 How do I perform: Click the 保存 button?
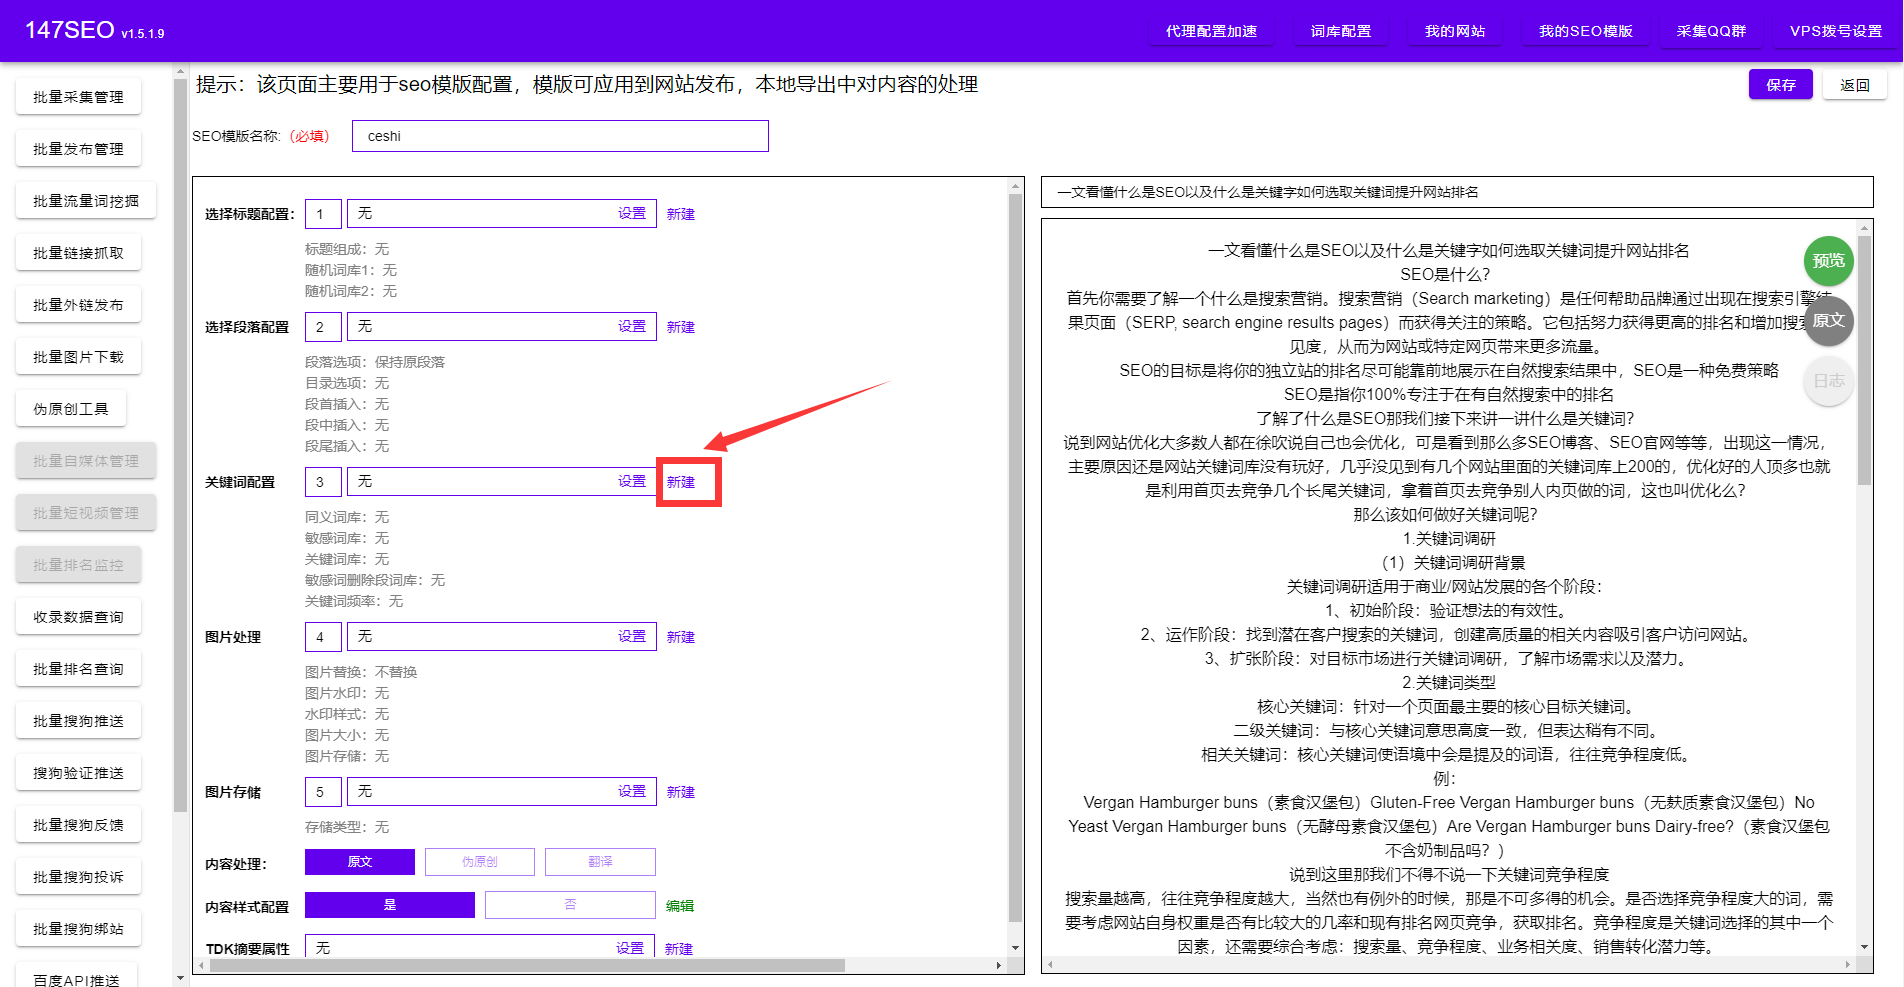[1781, 85]
